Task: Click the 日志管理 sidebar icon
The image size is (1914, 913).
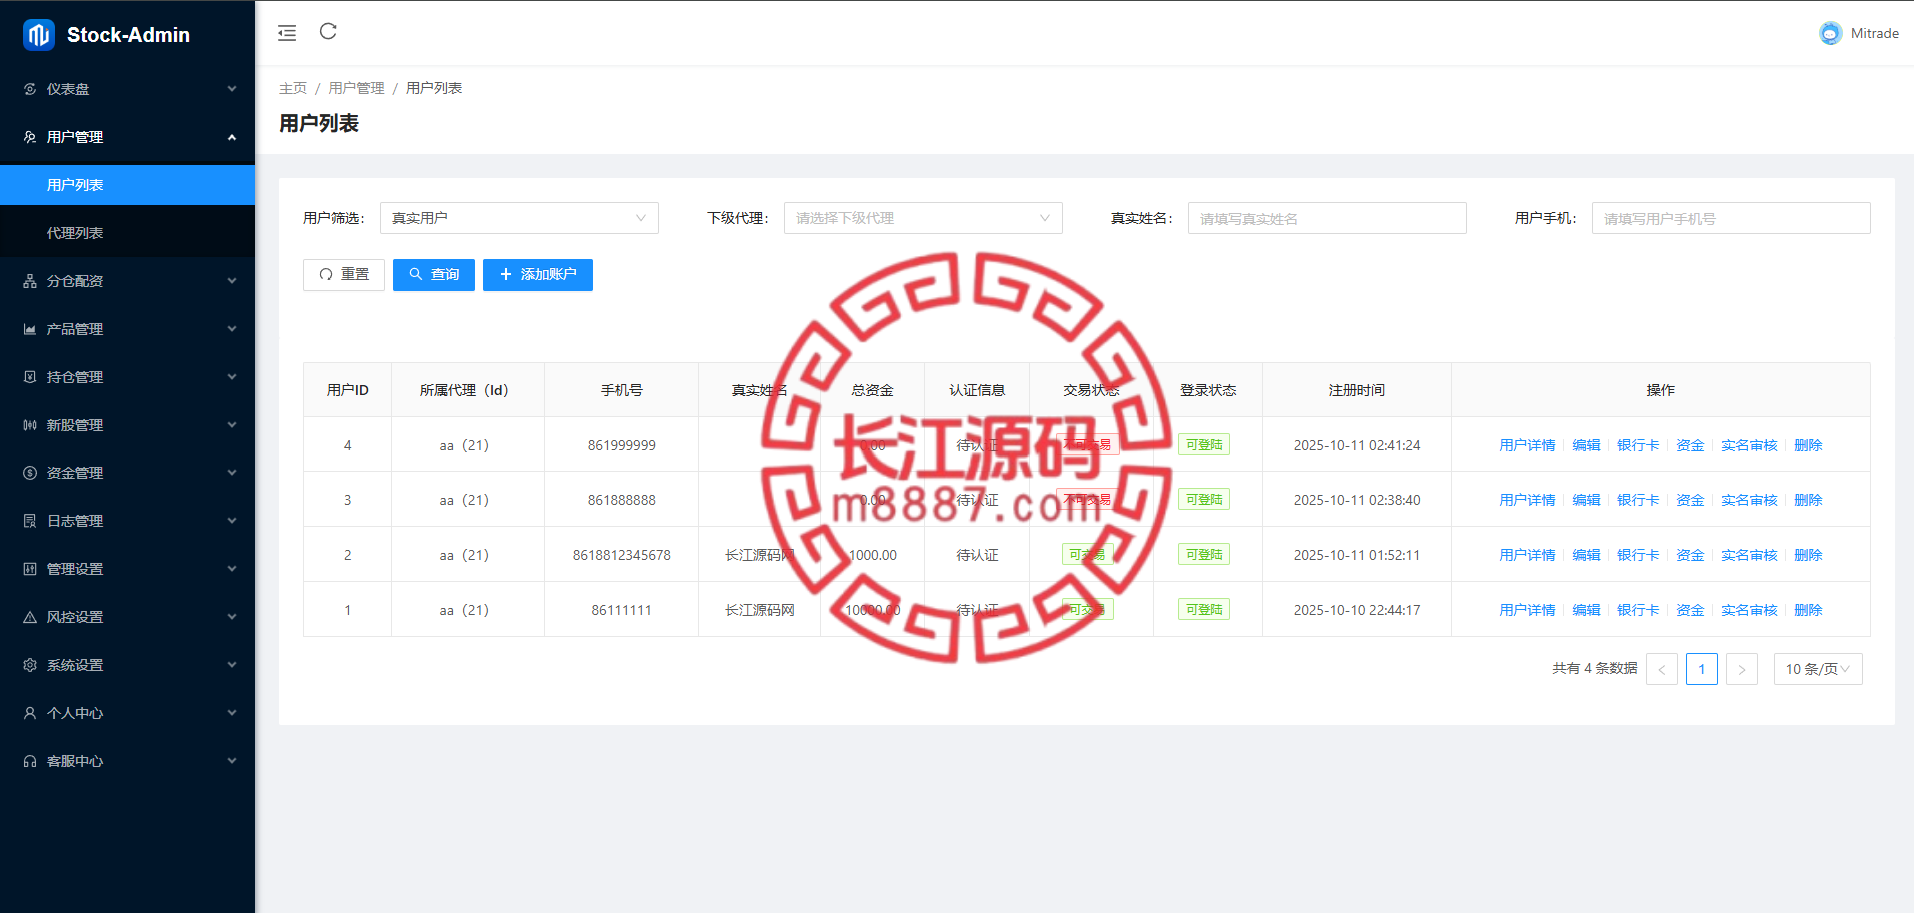Action: 30,521
